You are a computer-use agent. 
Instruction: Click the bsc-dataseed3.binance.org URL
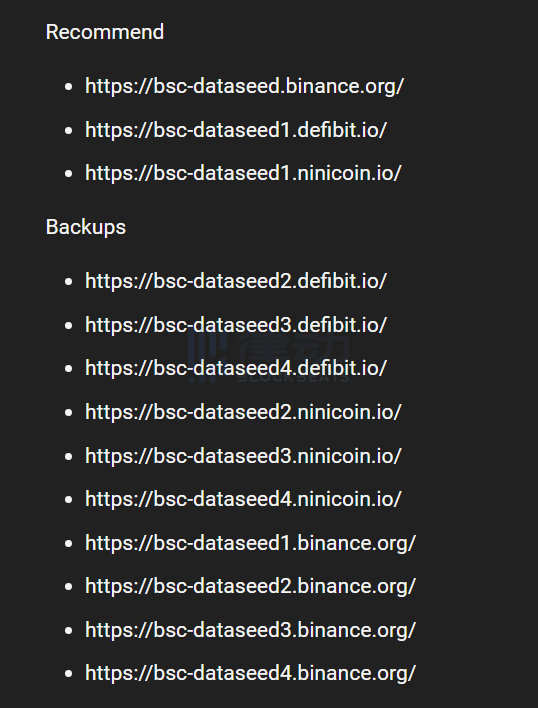pos(250,630)
